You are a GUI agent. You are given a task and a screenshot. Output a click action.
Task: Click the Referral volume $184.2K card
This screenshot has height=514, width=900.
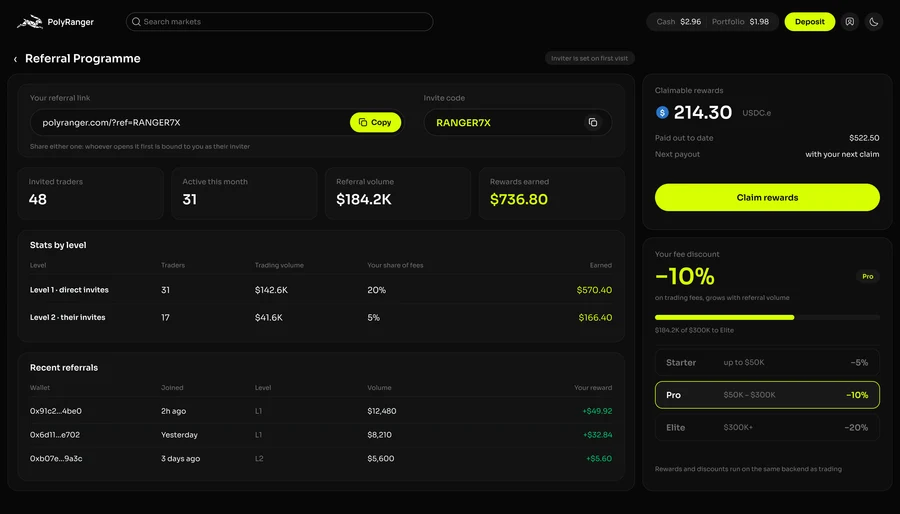pyautogui.click(x=398, y=193)
